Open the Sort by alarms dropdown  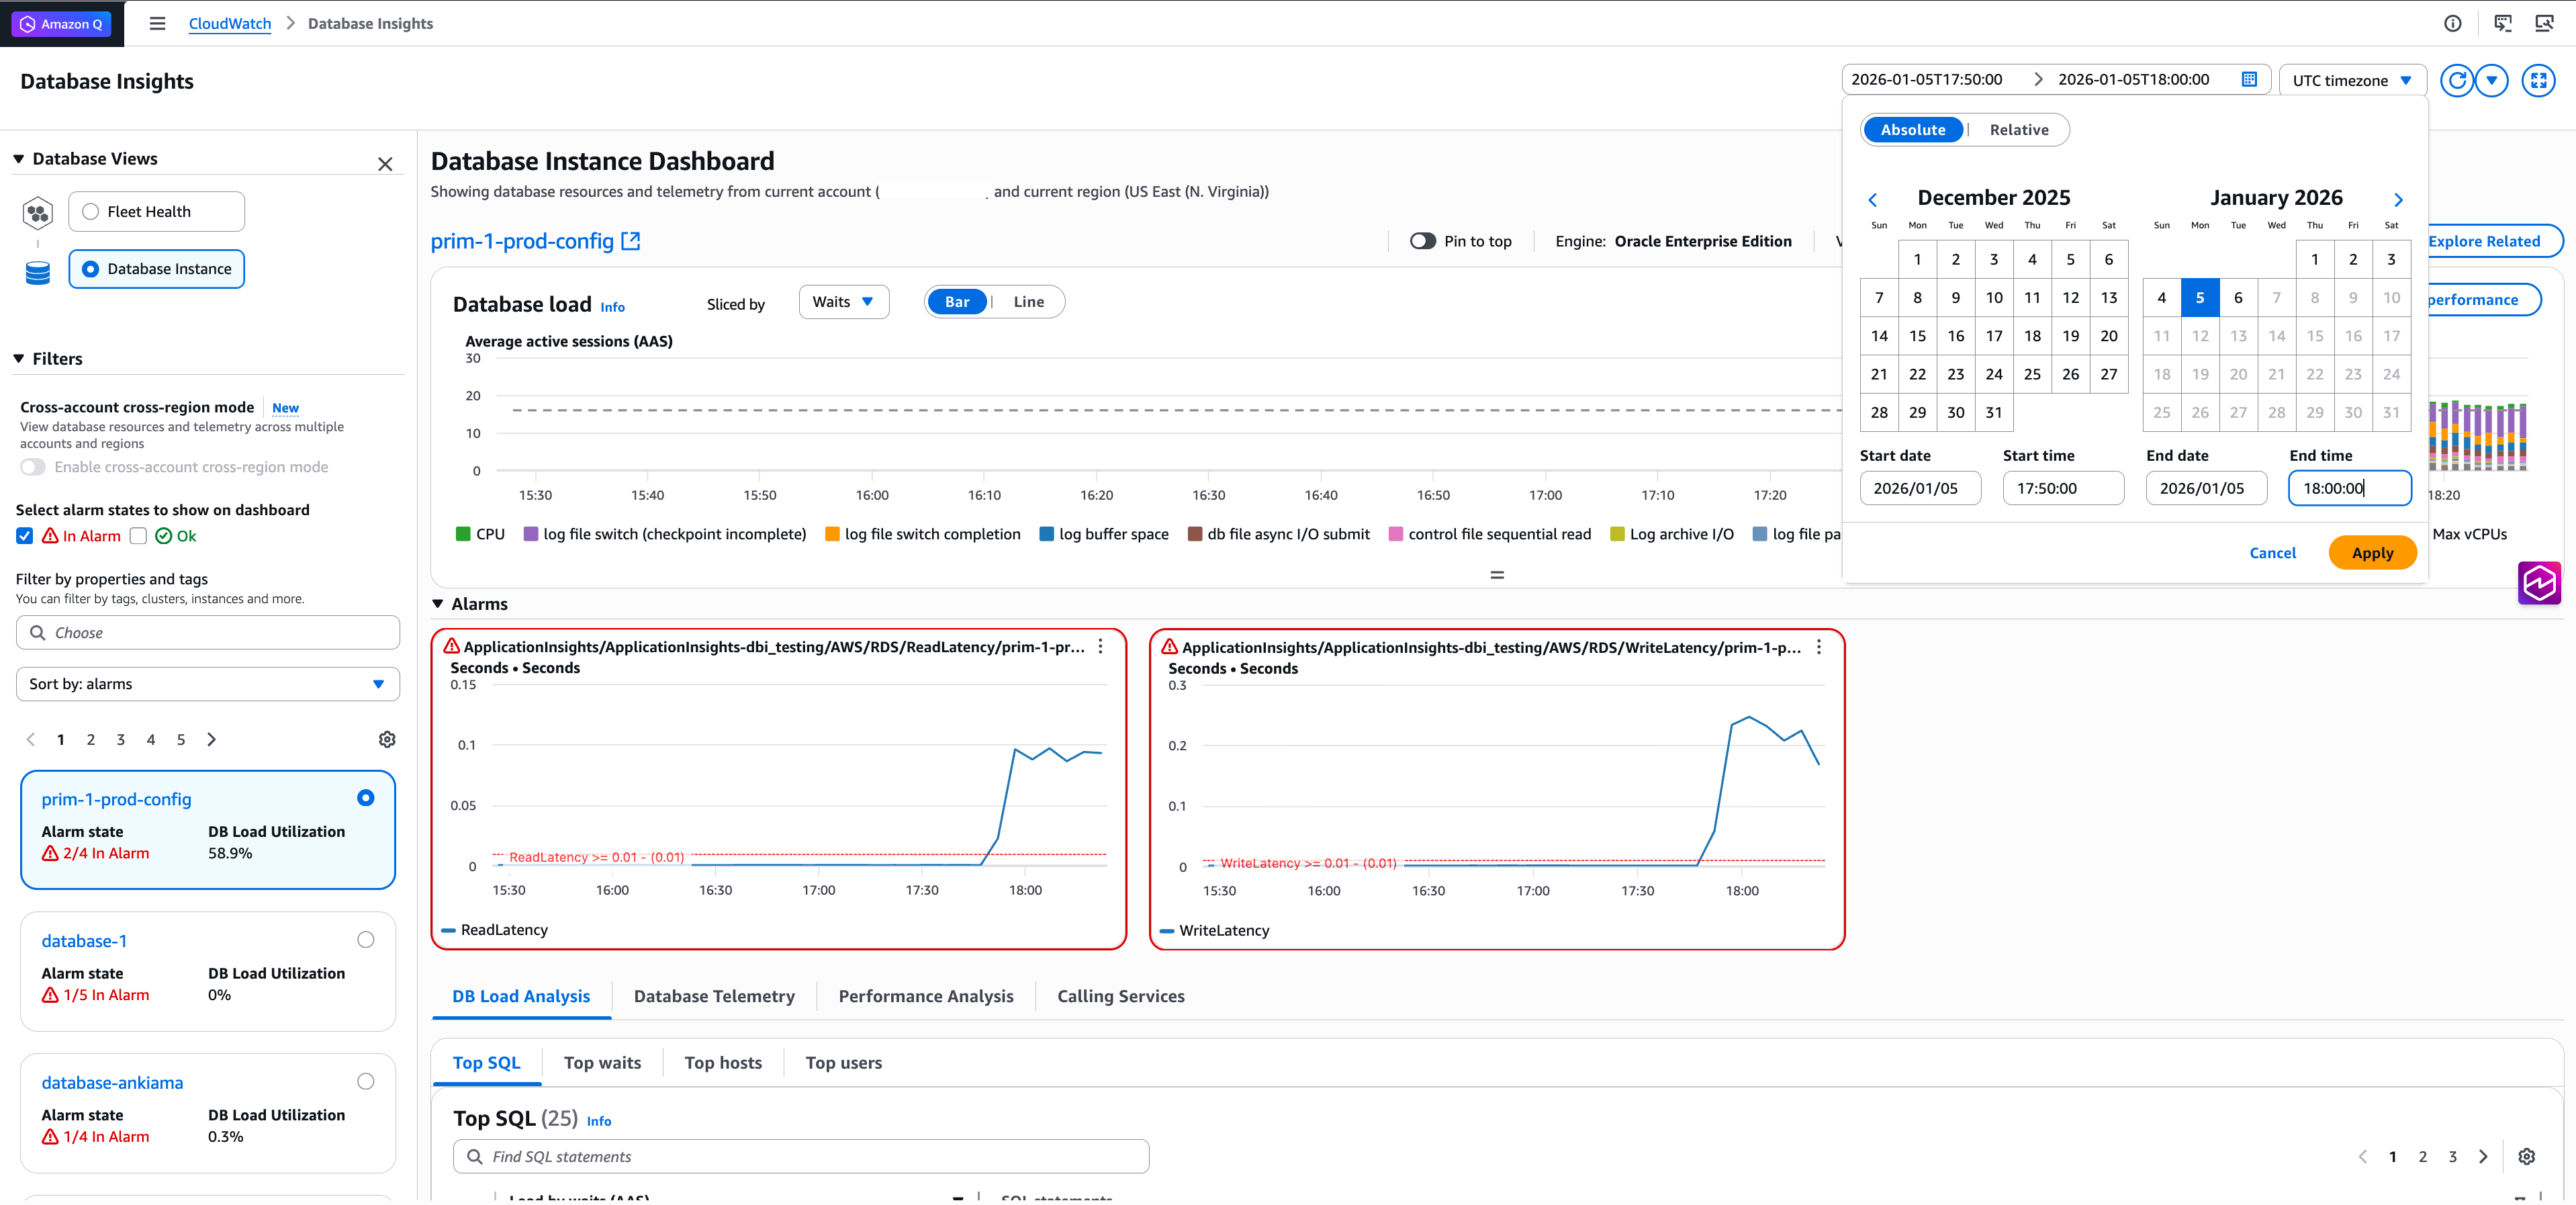[208, 684]
